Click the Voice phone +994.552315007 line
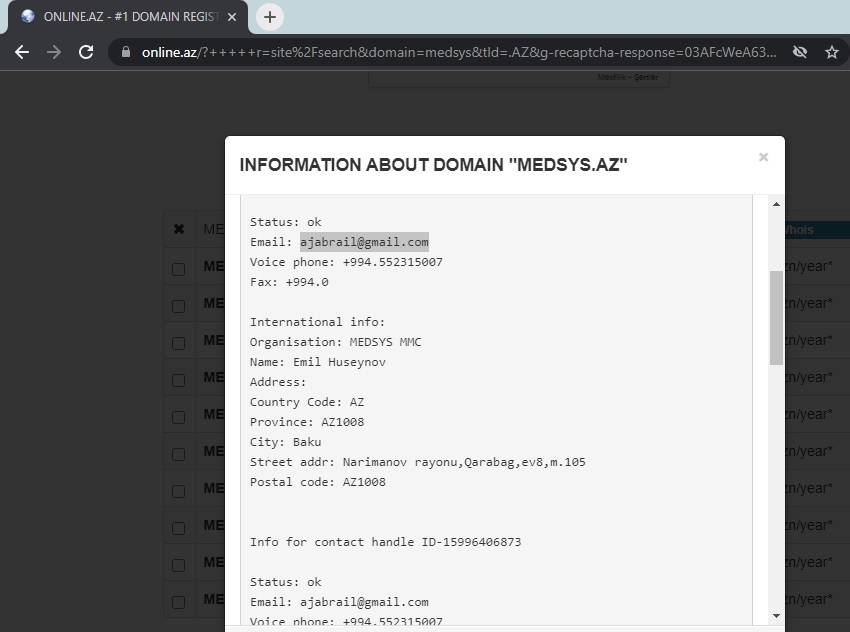The height and width of the screenshot is (632, 850). tap(346, 262)
